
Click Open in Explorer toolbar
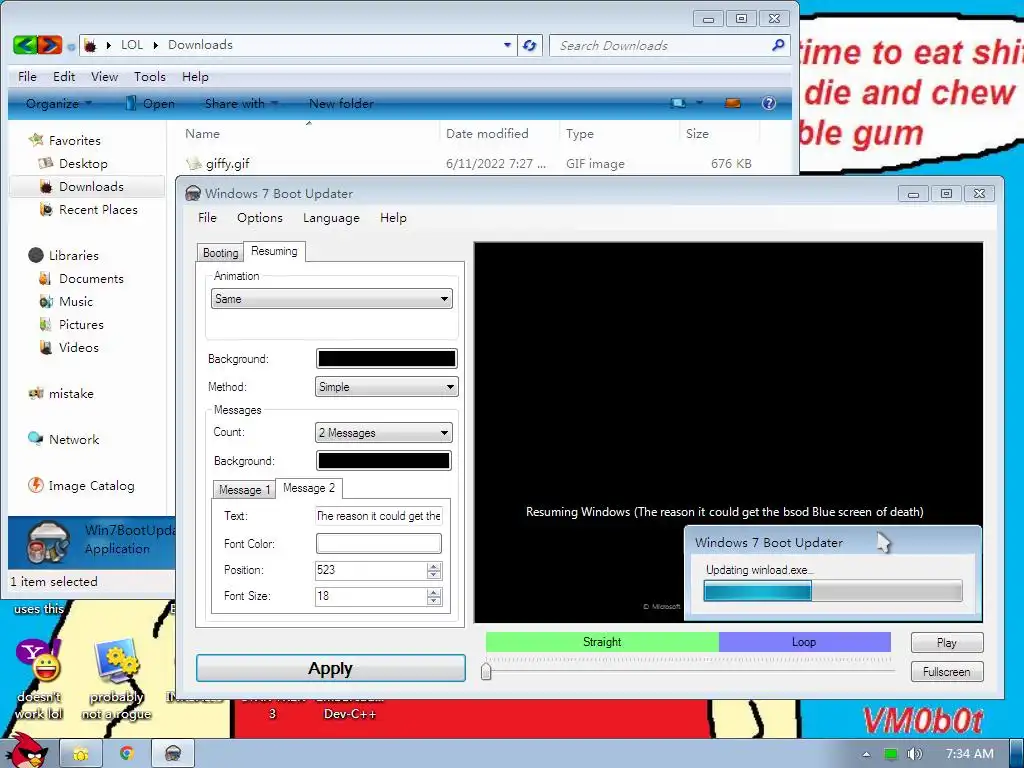pos(150,103)
